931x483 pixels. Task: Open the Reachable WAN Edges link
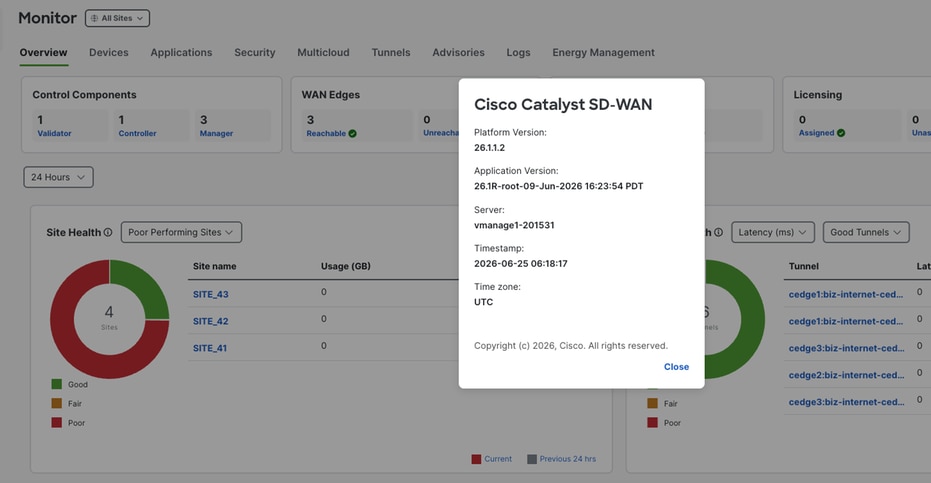click(x=326, y=134)
